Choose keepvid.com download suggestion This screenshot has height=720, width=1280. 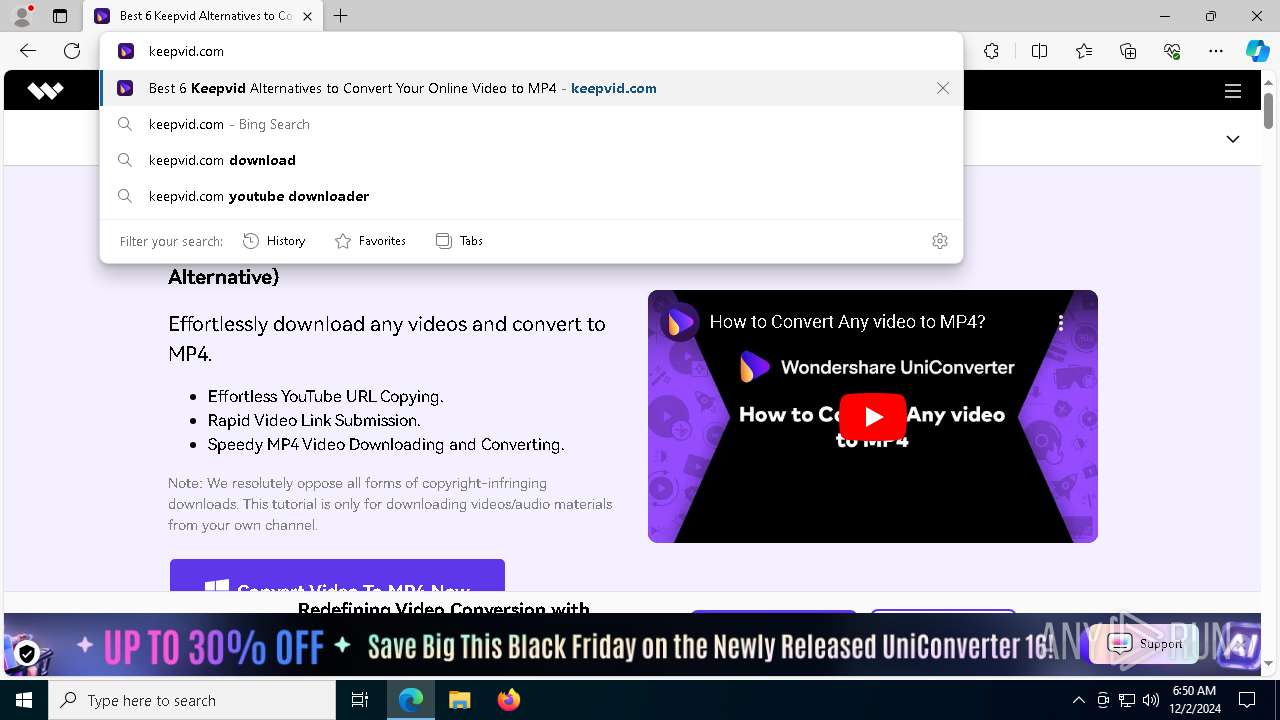tap(530, 160)
